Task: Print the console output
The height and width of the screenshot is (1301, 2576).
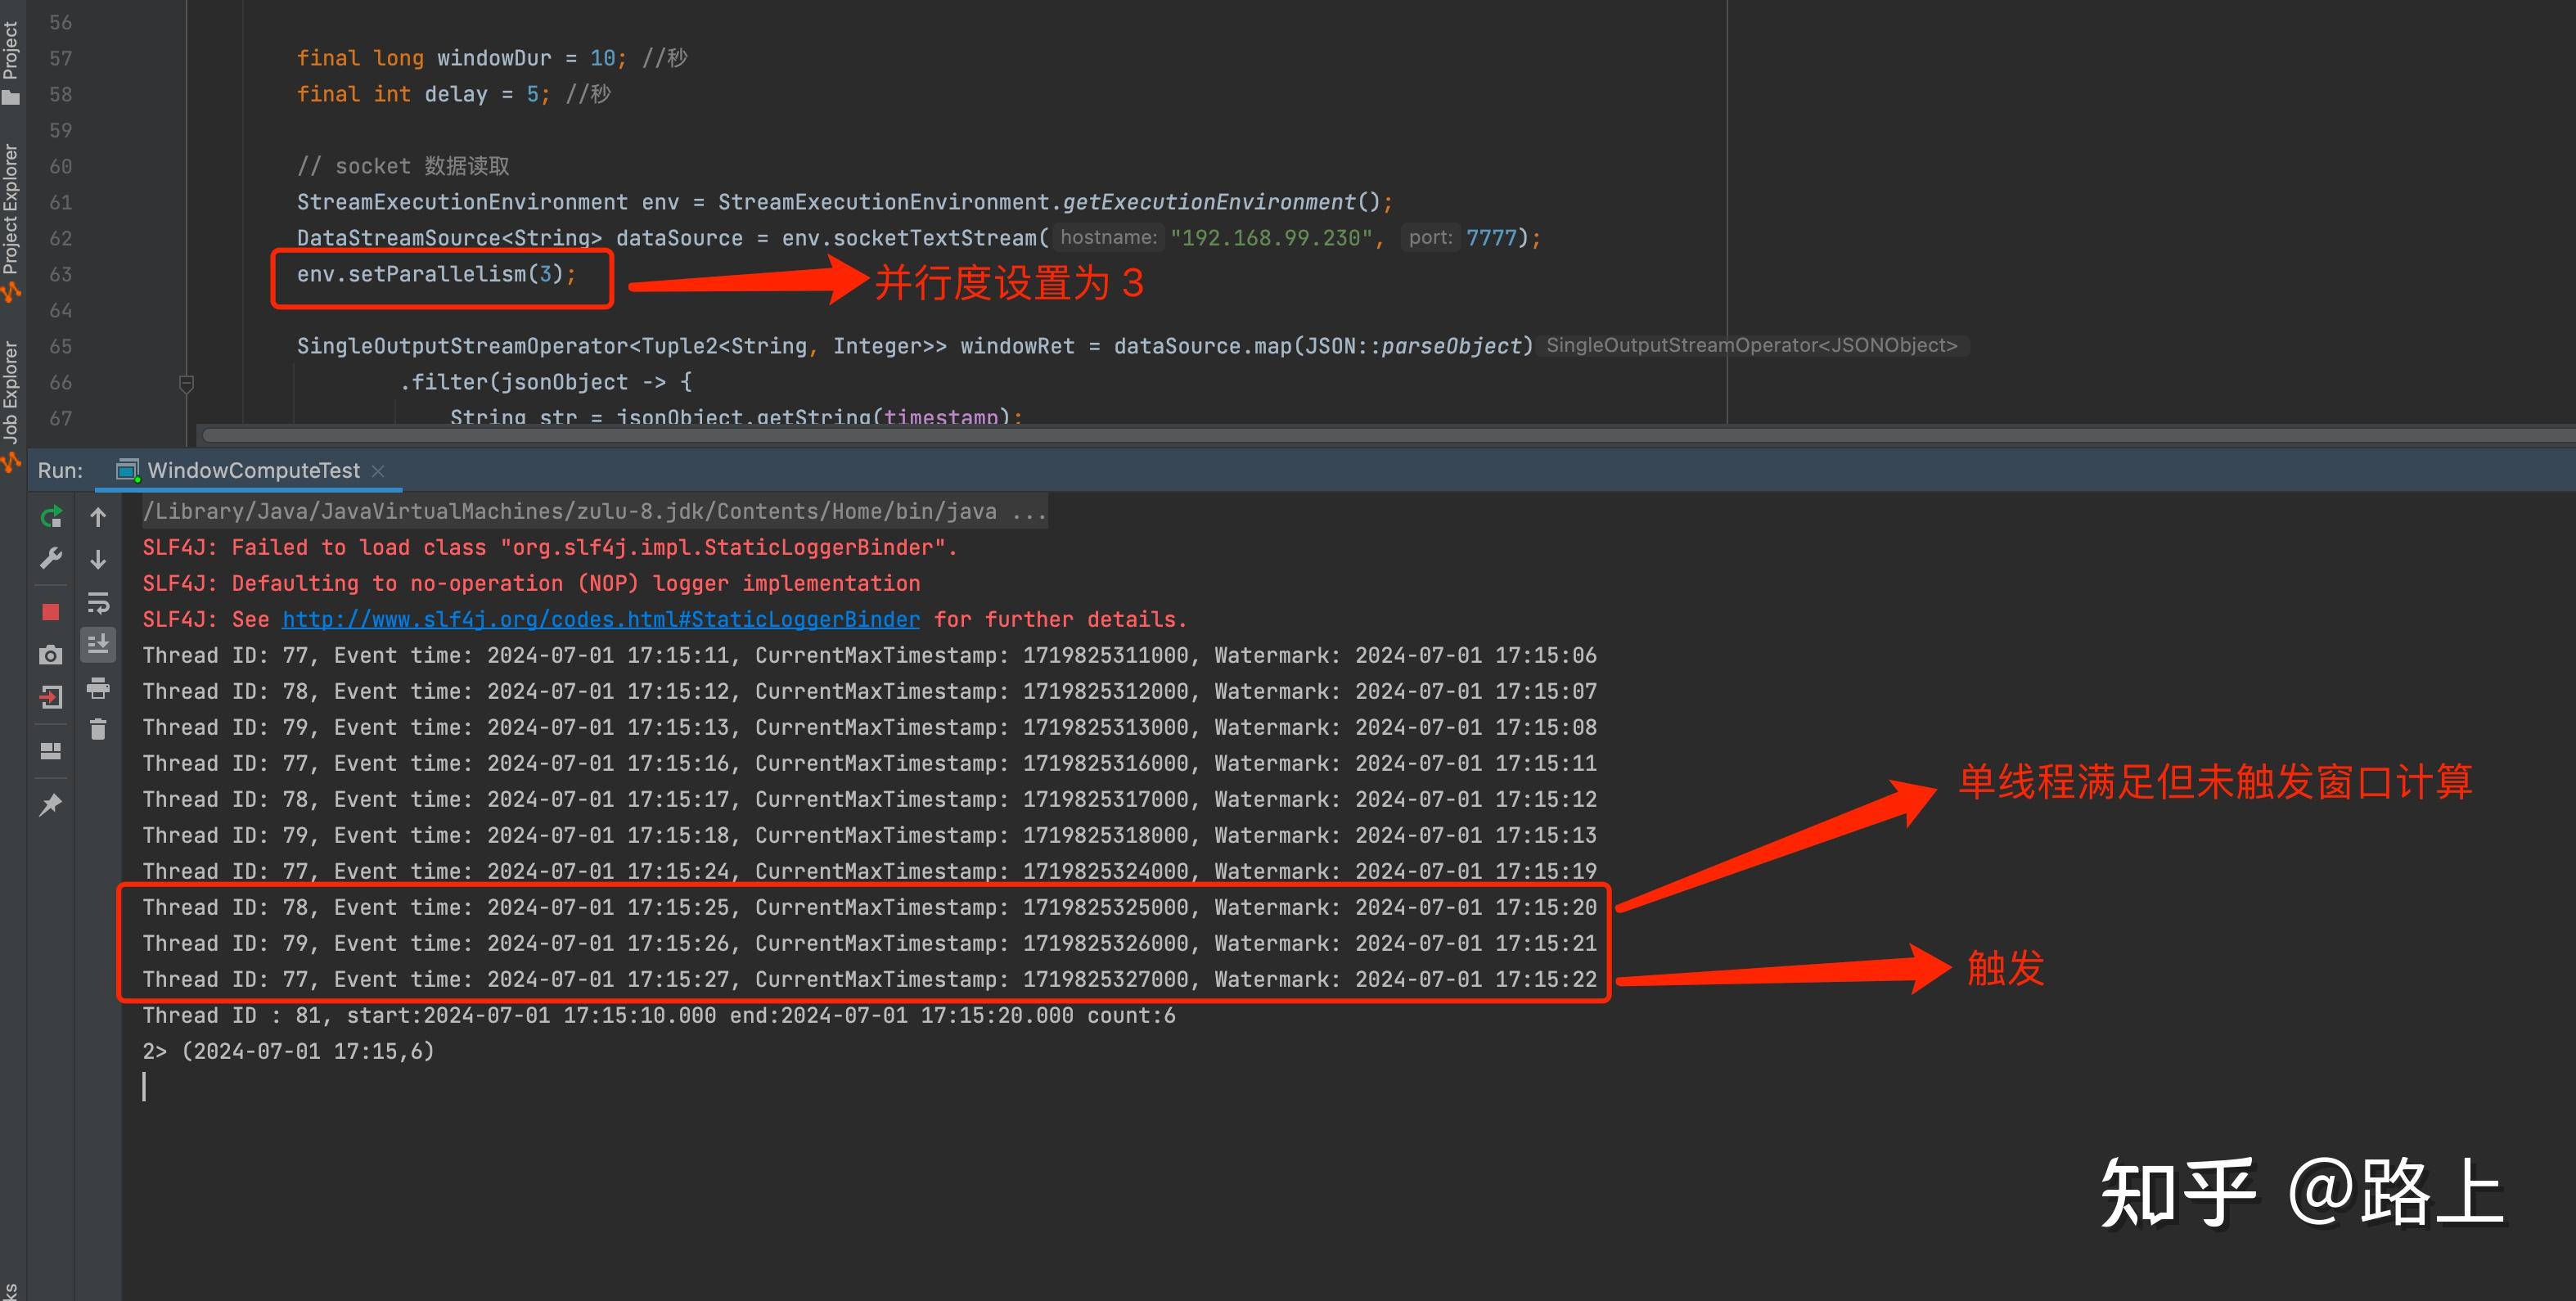Action: (x=98, y=688)
